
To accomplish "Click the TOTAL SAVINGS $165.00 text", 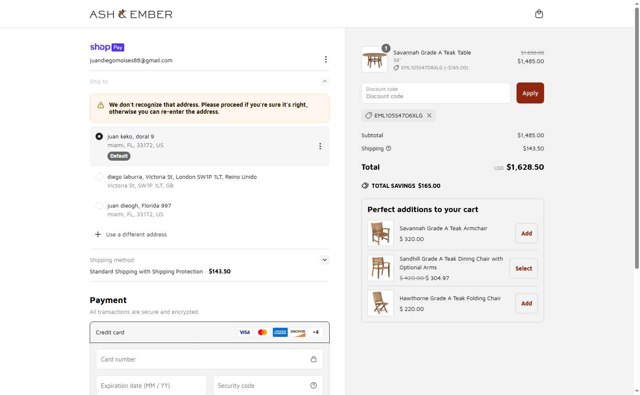I will 406,186.
